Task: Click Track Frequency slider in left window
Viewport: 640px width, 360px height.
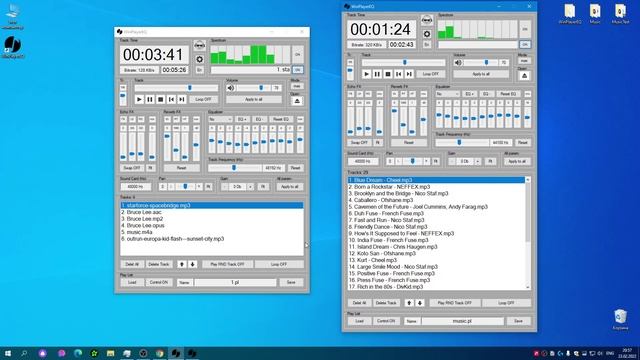Action: click(x=235, y=168)
